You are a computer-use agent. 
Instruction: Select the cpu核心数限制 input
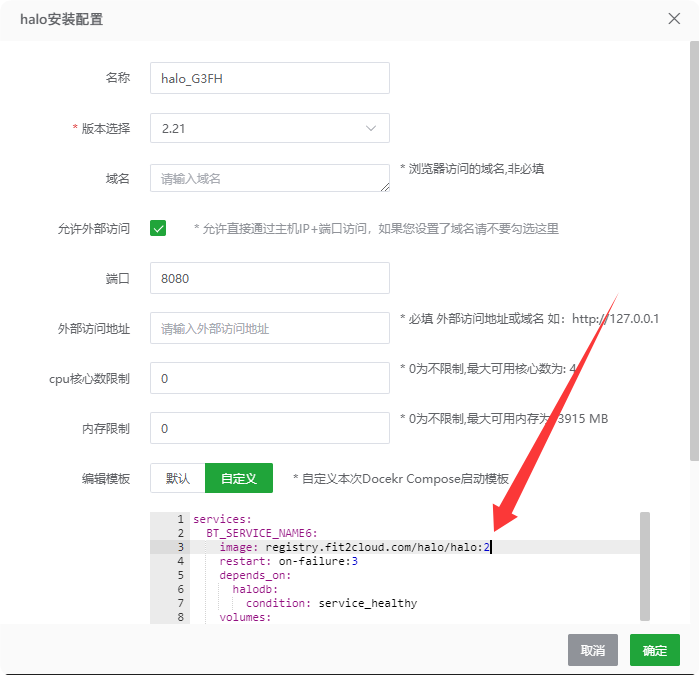(269, 378)
